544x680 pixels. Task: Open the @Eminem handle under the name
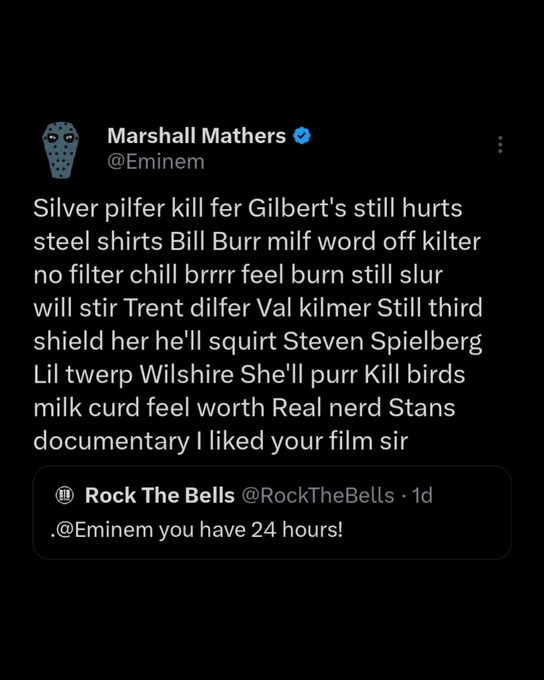coord(156,162)
